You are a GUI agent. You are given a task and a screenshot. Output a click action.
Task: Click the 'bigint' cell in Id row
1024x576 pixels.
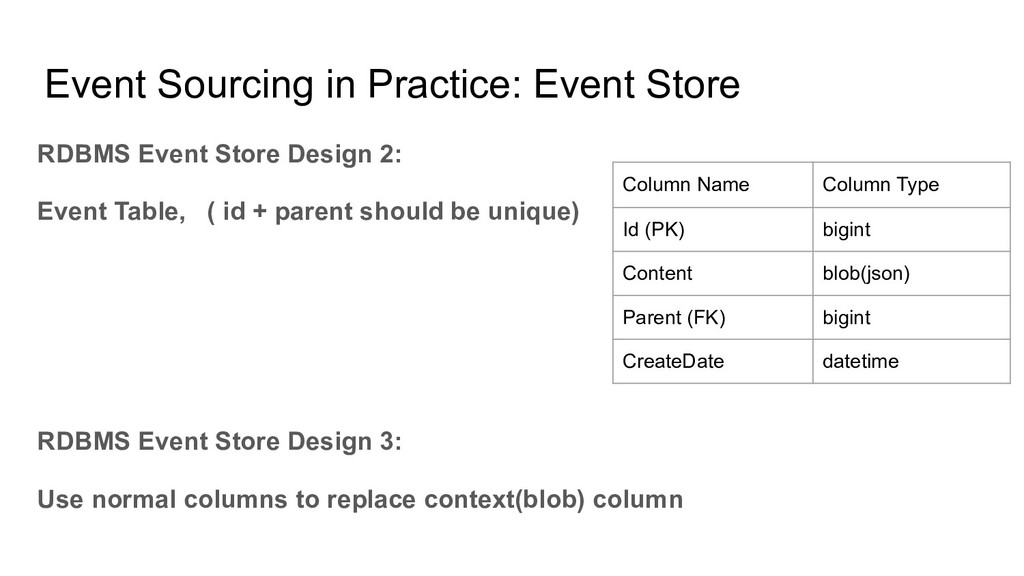click(x=912, y=229)
